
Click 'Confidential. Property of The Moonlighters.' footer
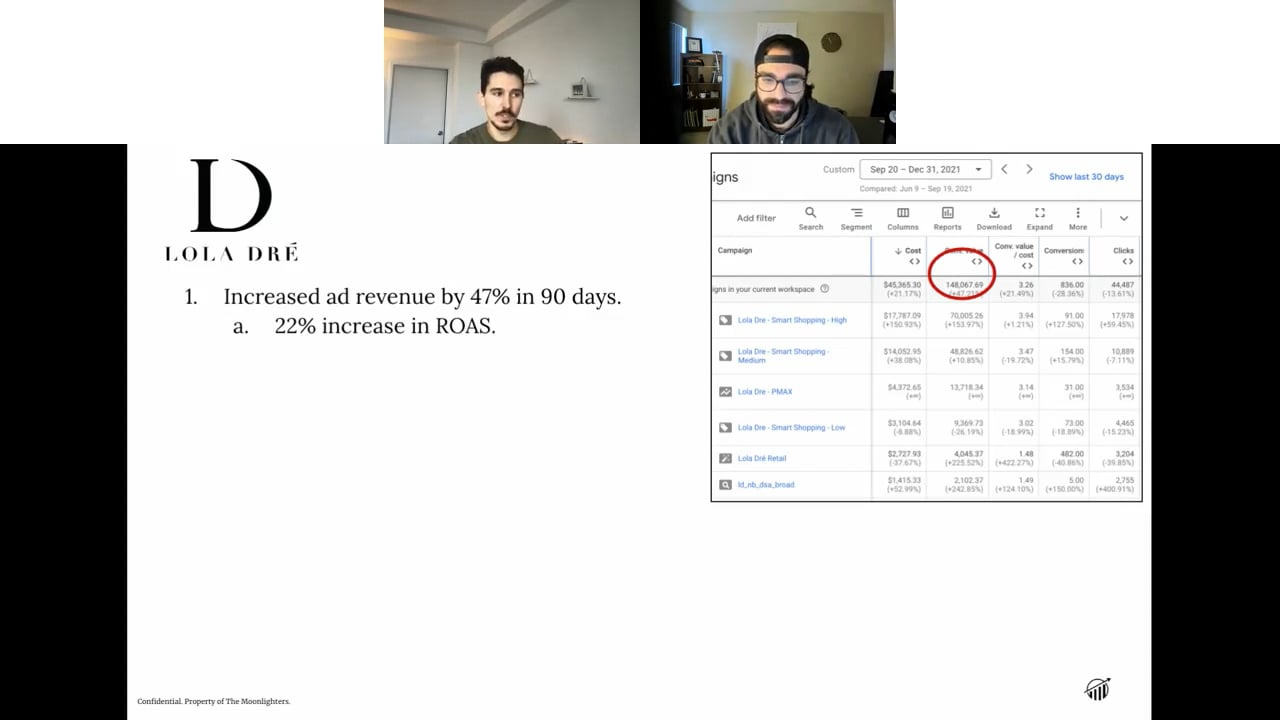(x=213, y=702)
